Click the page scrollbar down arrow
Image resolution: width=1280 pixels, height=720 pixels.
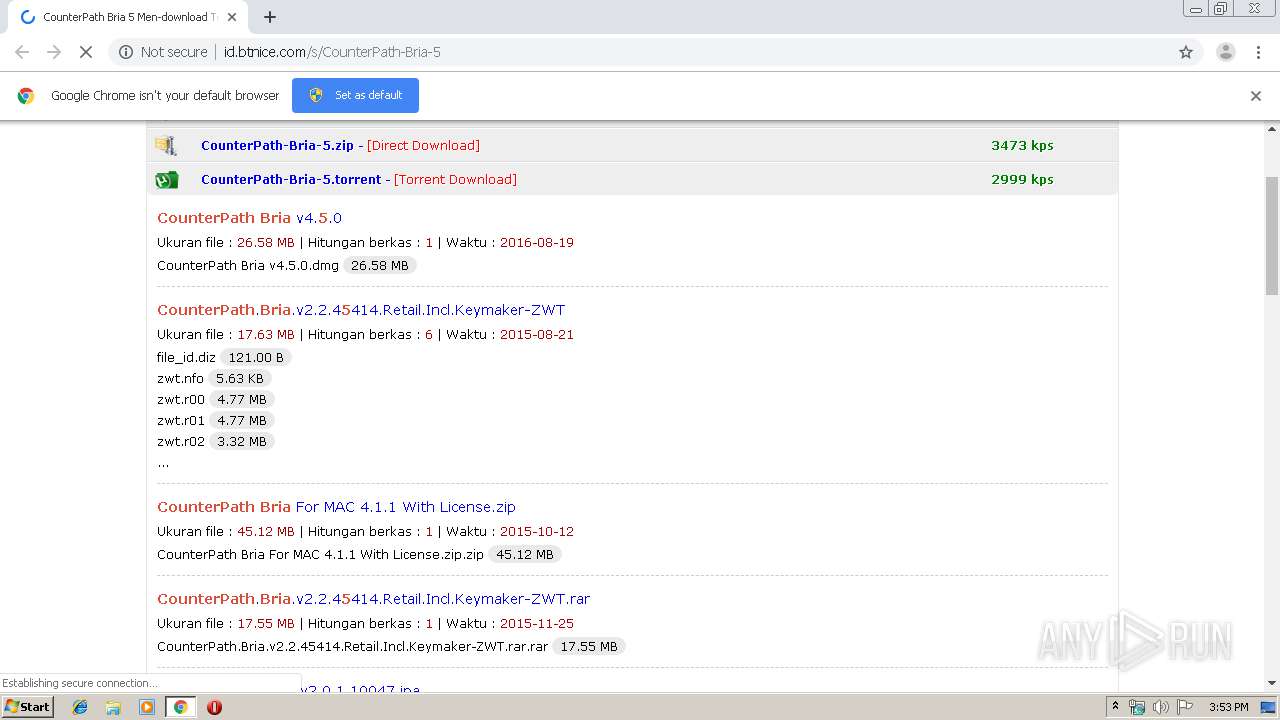(1272, 683)
